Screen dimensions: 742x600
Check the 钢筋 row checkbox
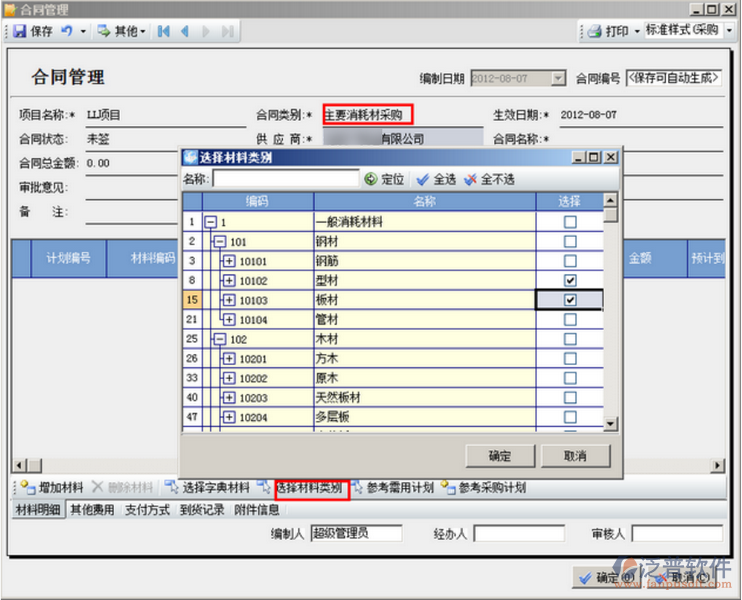(x=570, y=261)
